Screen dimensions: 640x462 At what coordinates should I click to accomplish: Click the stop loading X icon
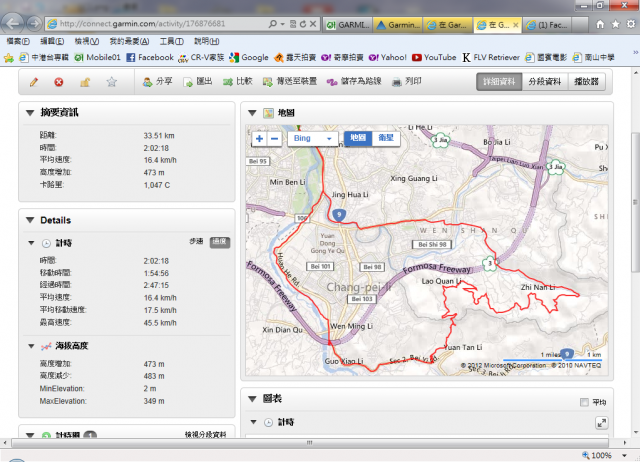tap(313, 24)
